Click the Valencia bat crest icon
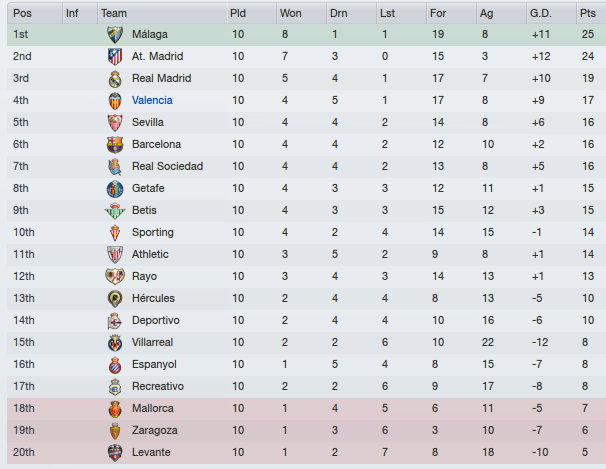Screen dimensions: 606x469 (115, 100)
